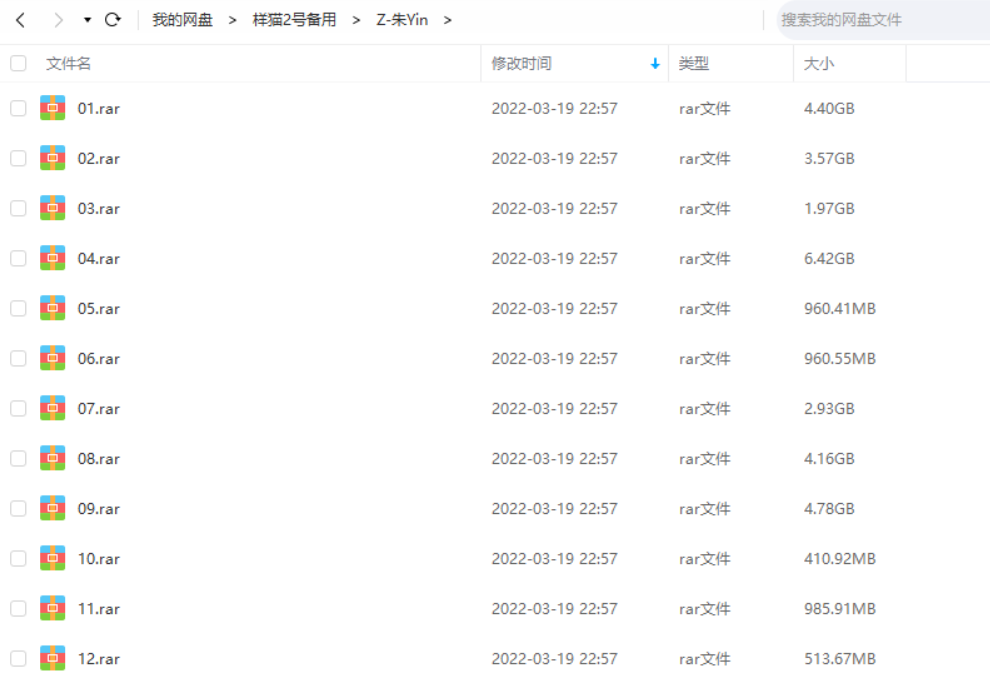Click the 12.rar archive icon

point(52,658)
